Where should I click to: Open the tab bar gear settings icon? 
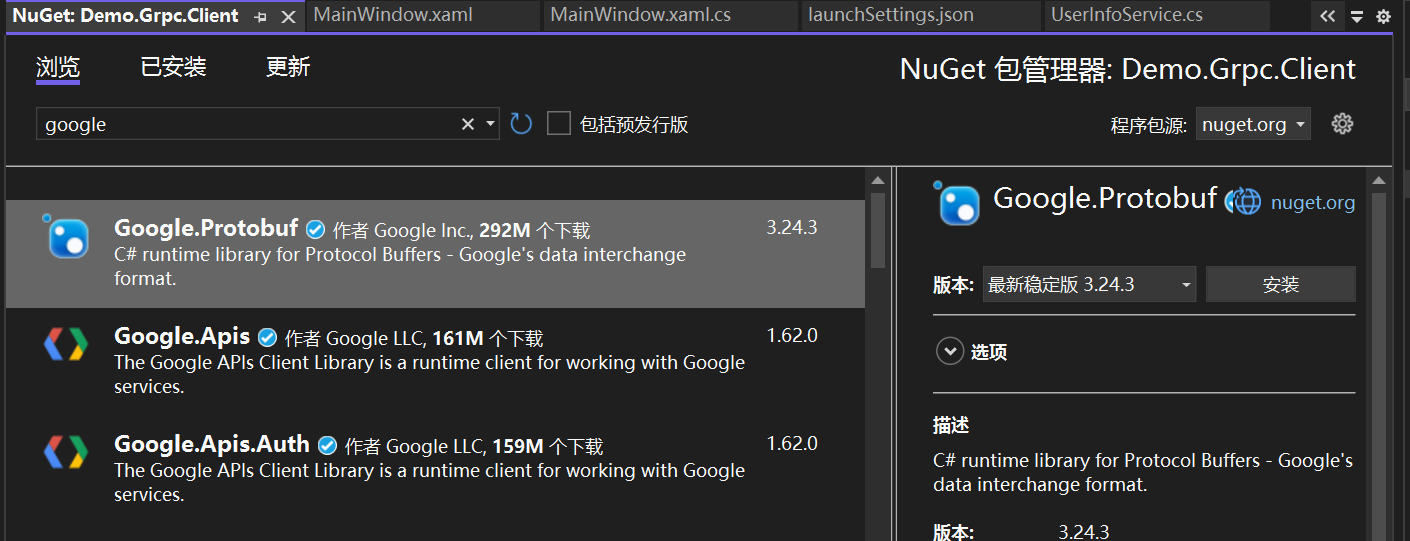tap(1384, 16)
